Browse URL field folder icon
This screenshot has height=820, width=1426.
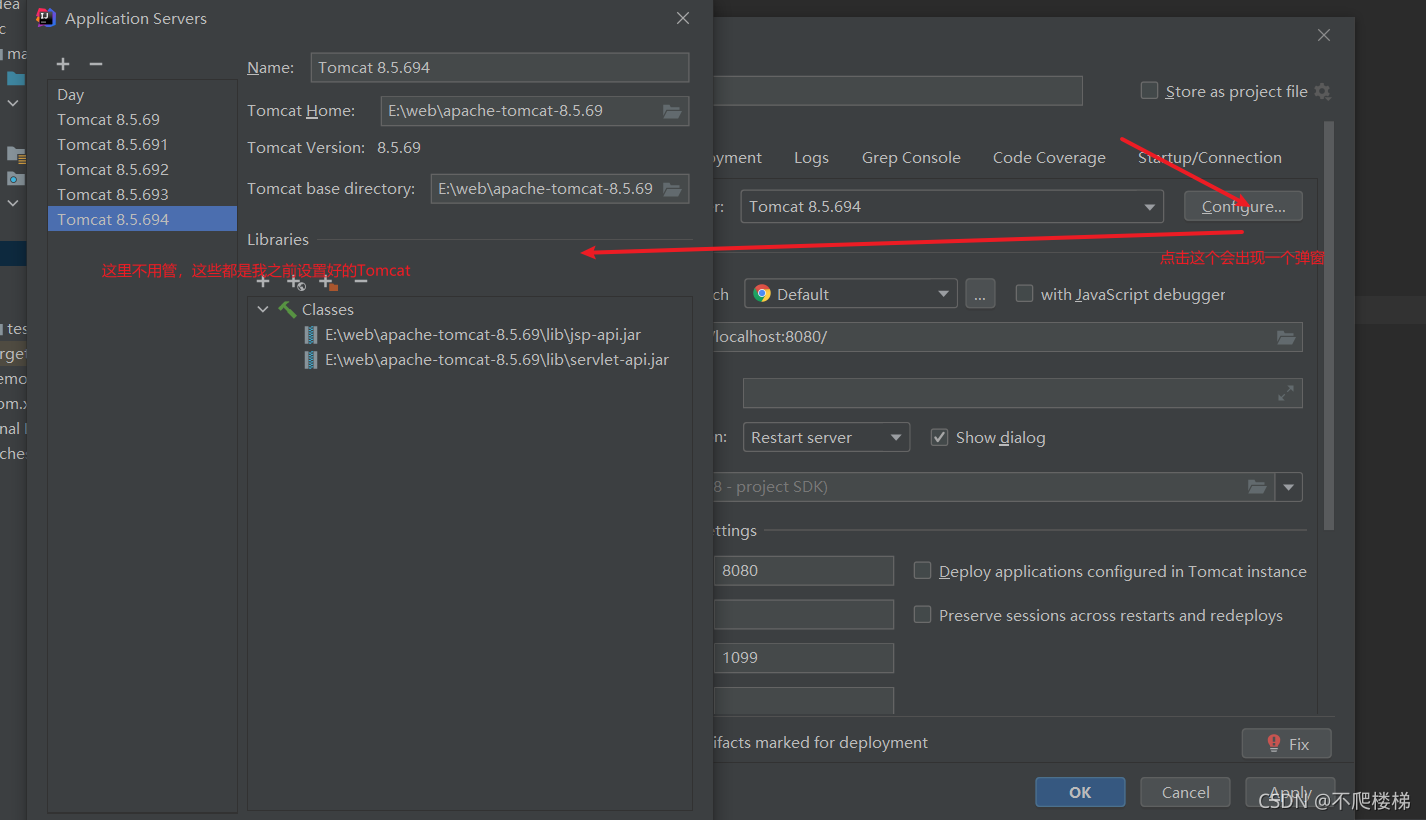pos(1286,337)
